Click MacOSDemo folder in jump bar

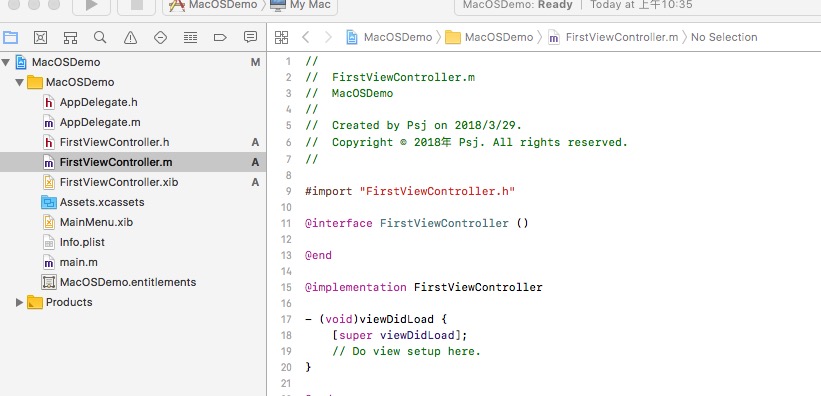click(x=489, y=37)
